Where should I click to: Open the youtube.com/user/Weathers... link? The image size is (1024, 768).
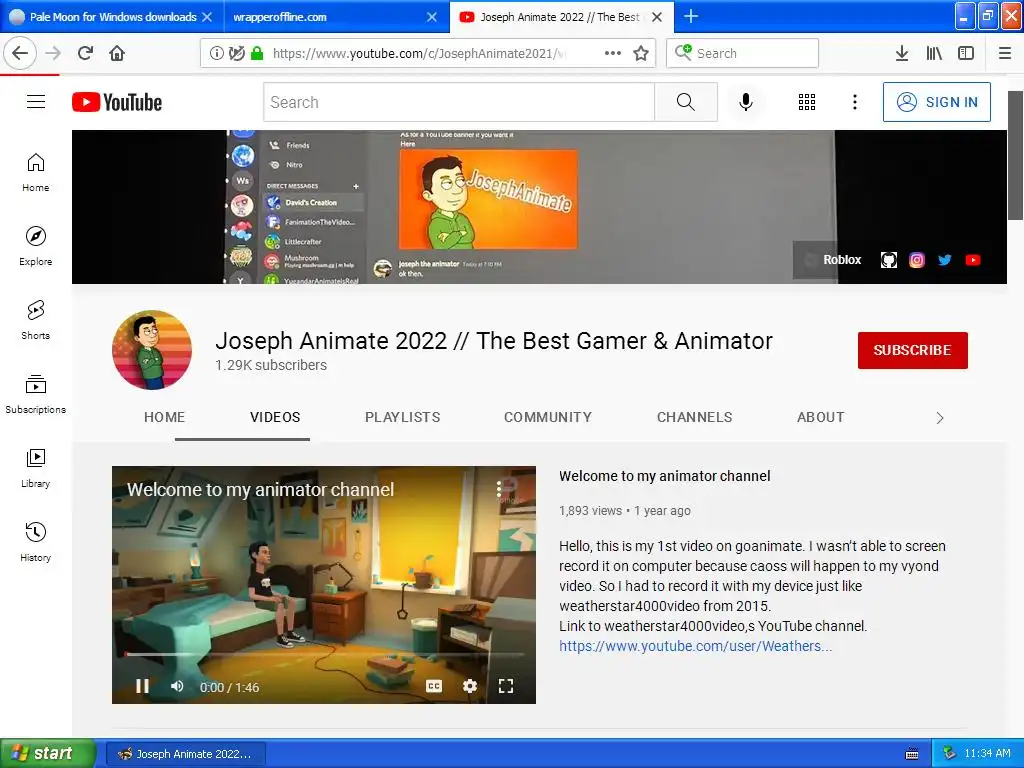(696, 646)
